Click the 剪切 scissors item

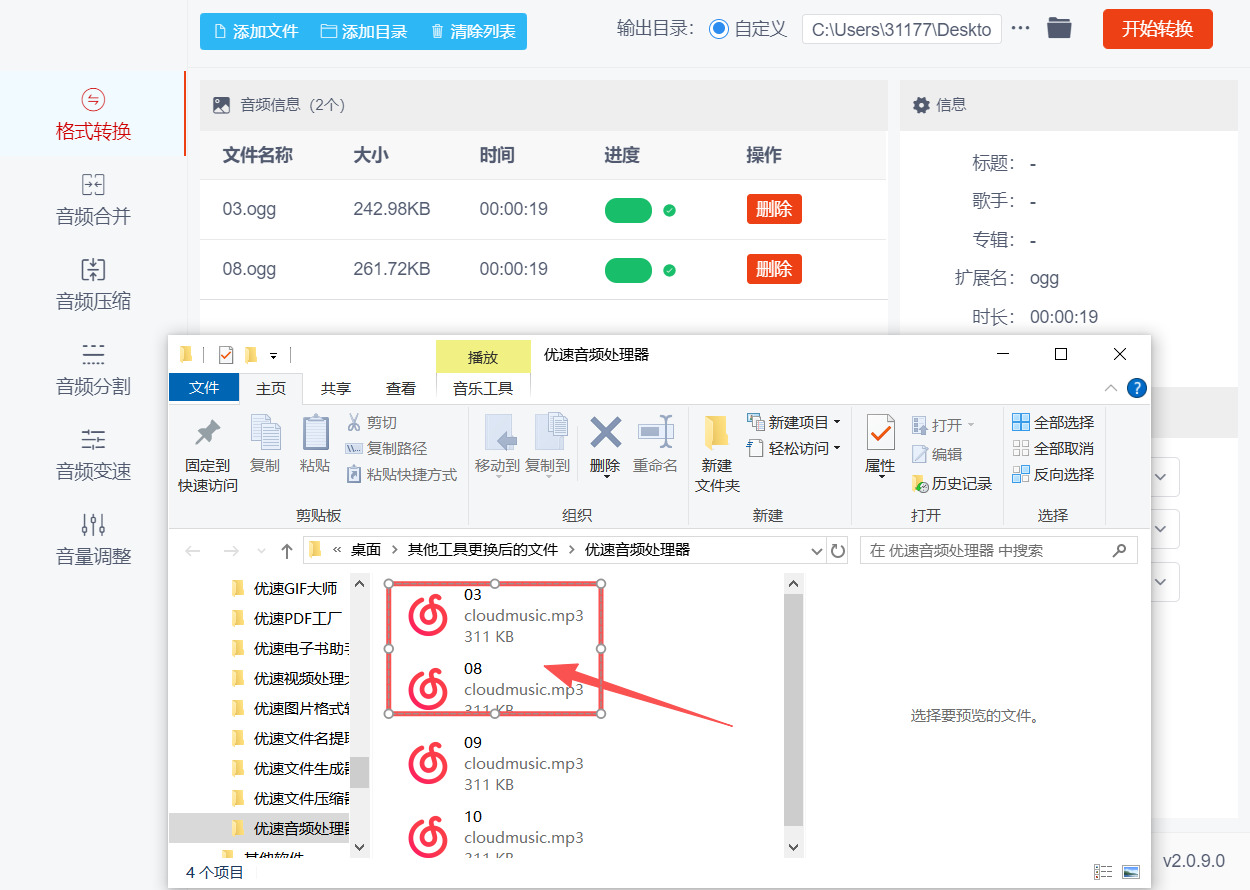pyautogui.click(x=372, y=423)
